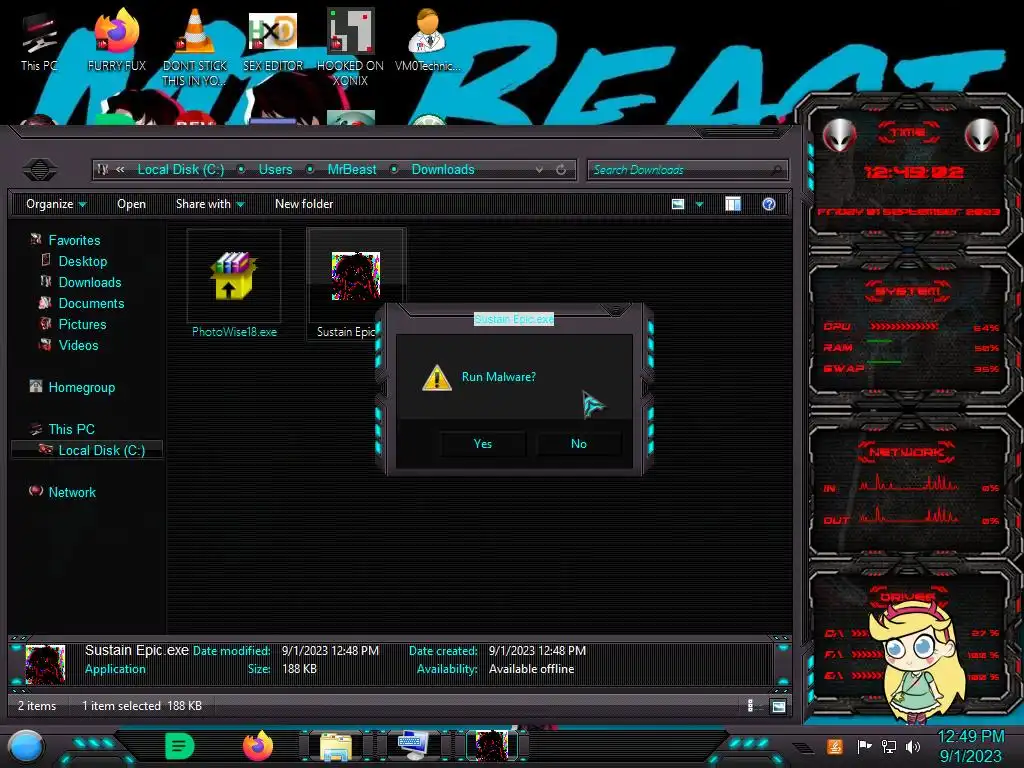This screenshot has height=768, width=1024.
Task: Change the view with the view icon
Action: pyautogui.click(x=678, y=204)
